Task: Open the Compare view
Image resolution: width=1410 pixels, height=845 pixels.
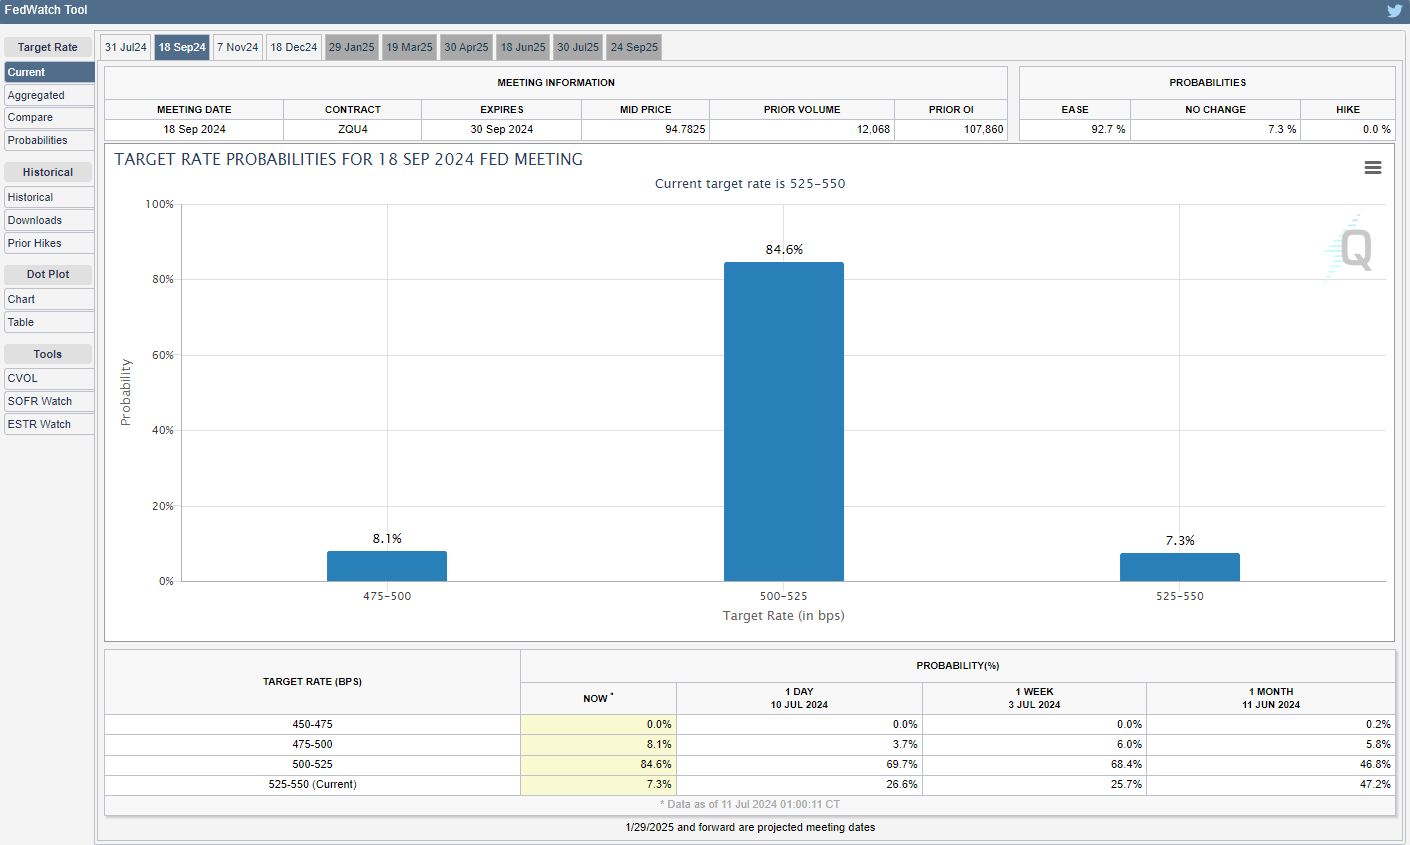Action: tap(49, 117)
